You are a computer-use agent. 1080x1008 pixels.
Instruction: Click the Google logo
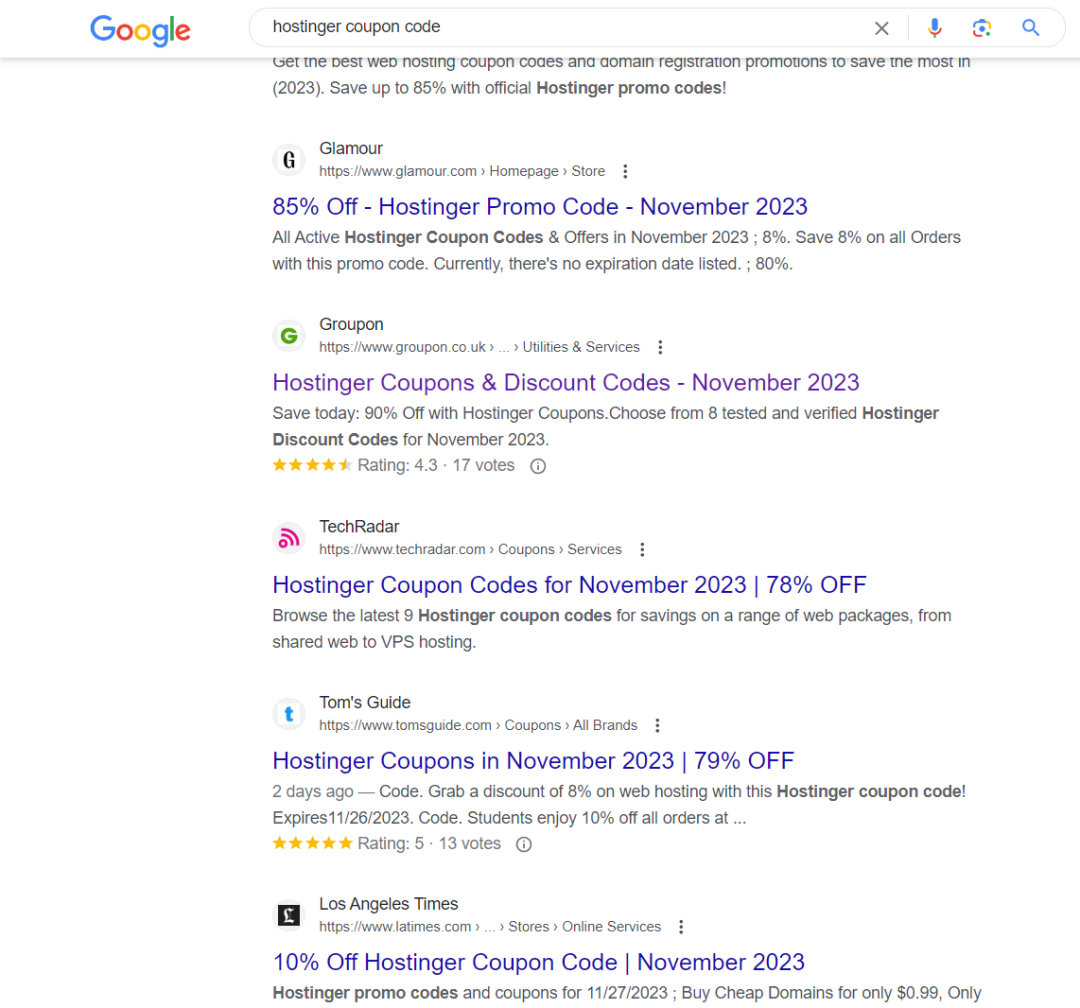click(141, 30)
